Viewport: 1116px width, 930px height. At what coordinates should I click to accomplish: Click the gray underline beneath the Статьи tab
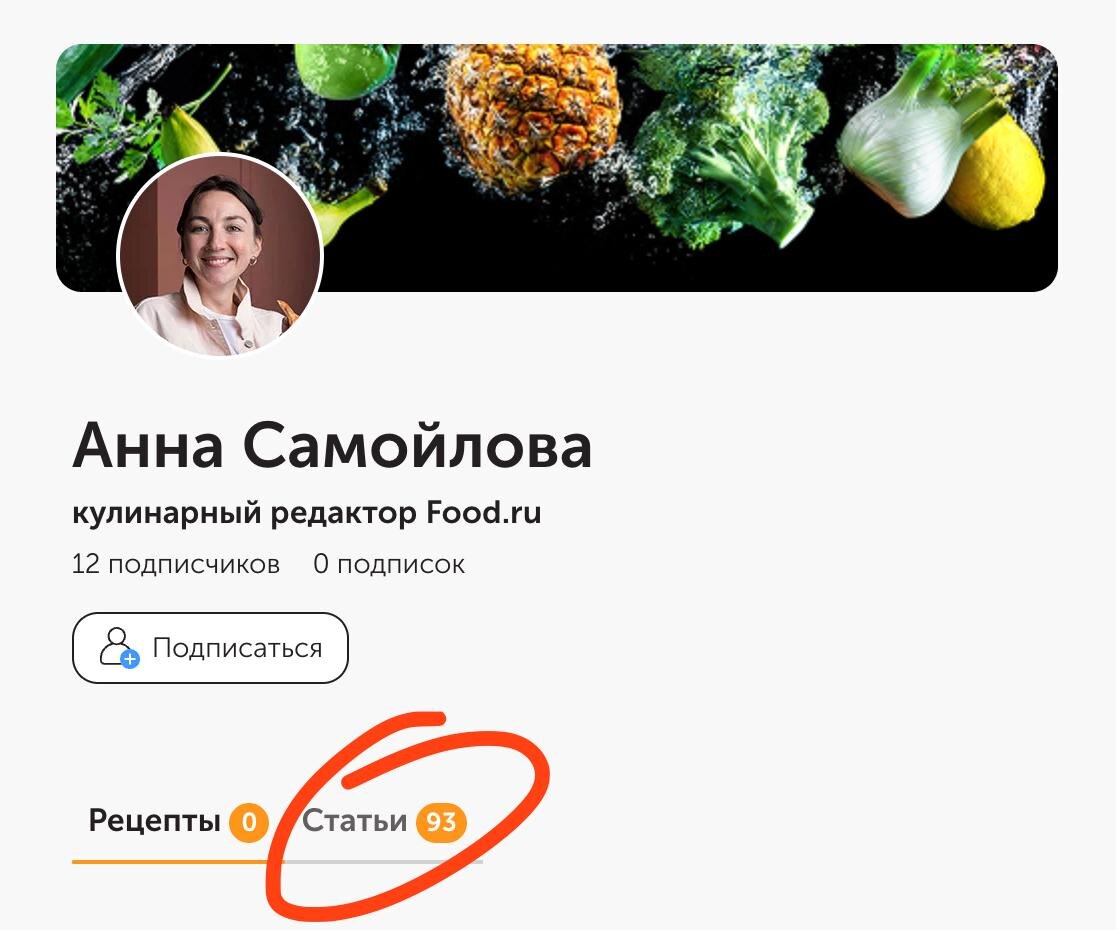point(384,862)
